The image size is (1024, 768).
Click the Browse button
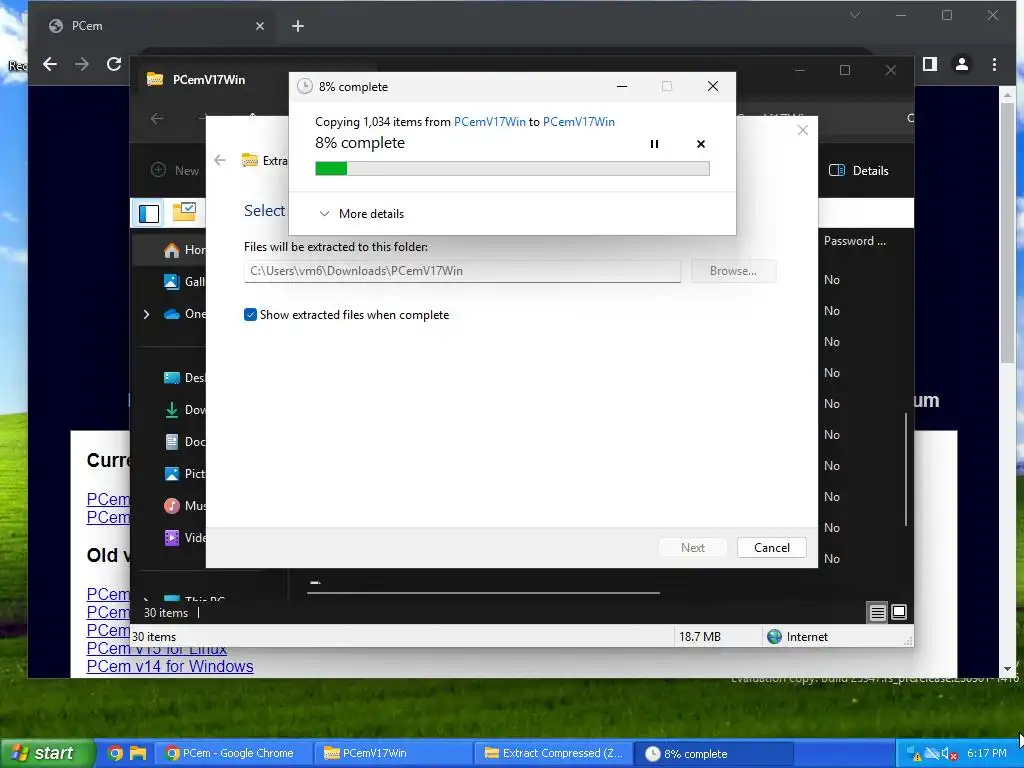[733, 271]
